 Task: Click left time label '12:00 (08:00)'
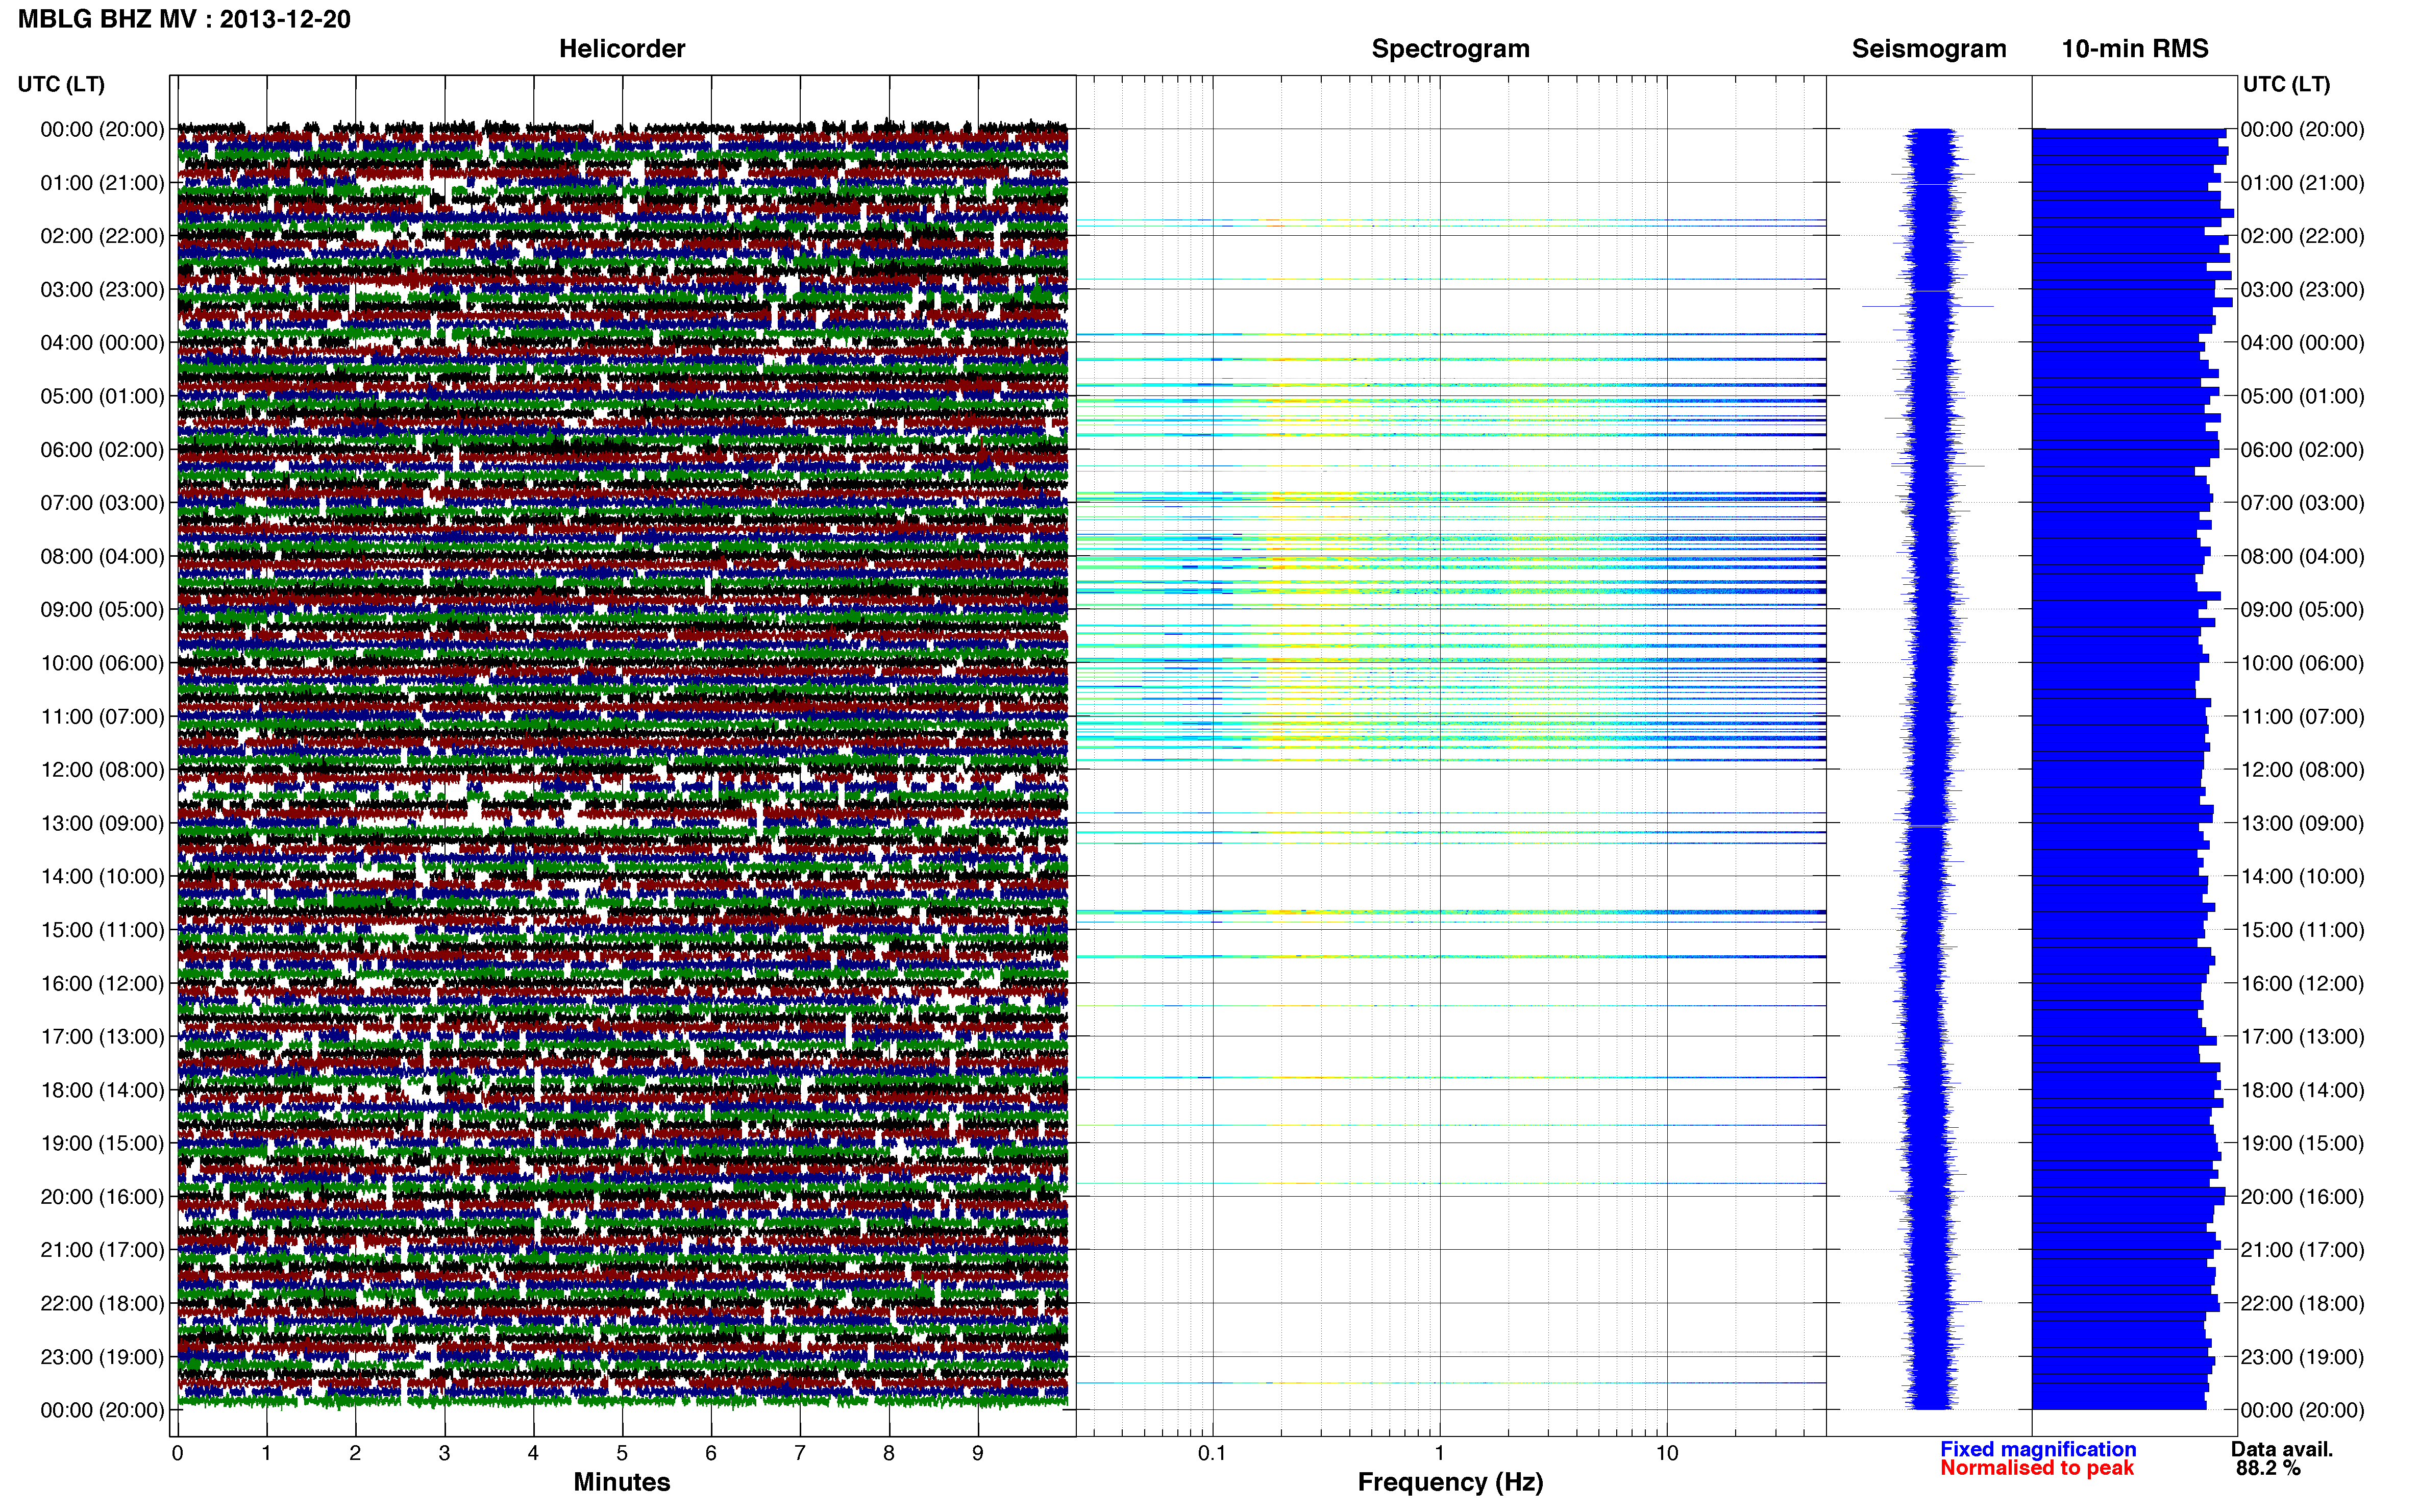pos(102,770)
